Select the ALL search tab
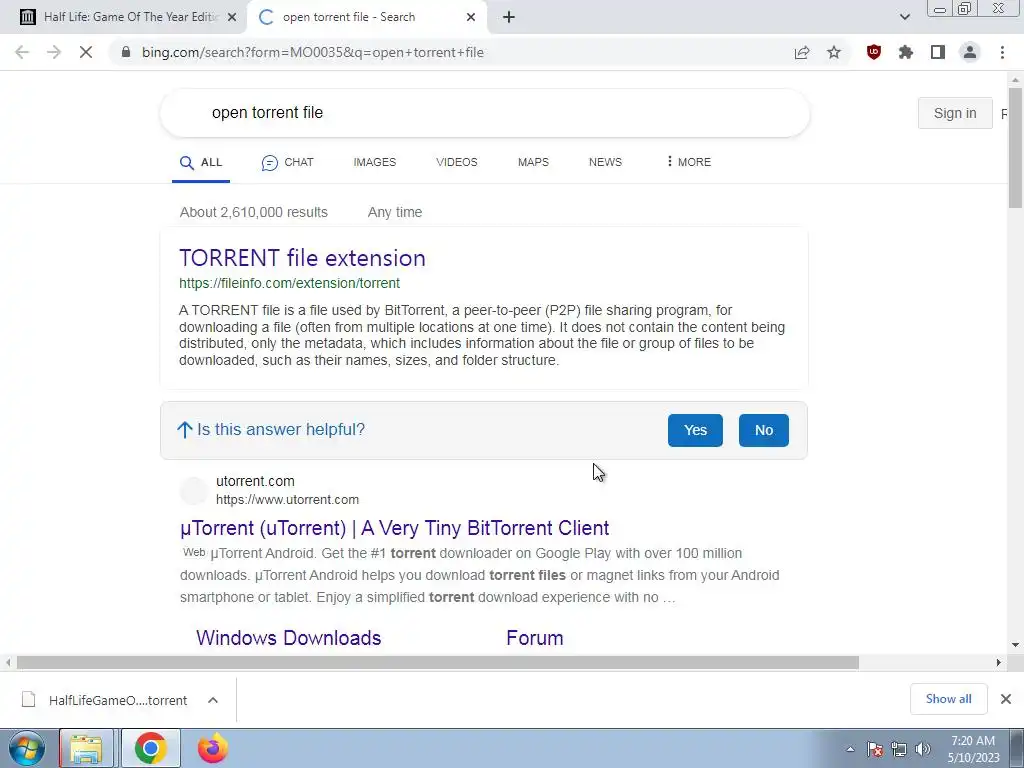 click(201, 163)
